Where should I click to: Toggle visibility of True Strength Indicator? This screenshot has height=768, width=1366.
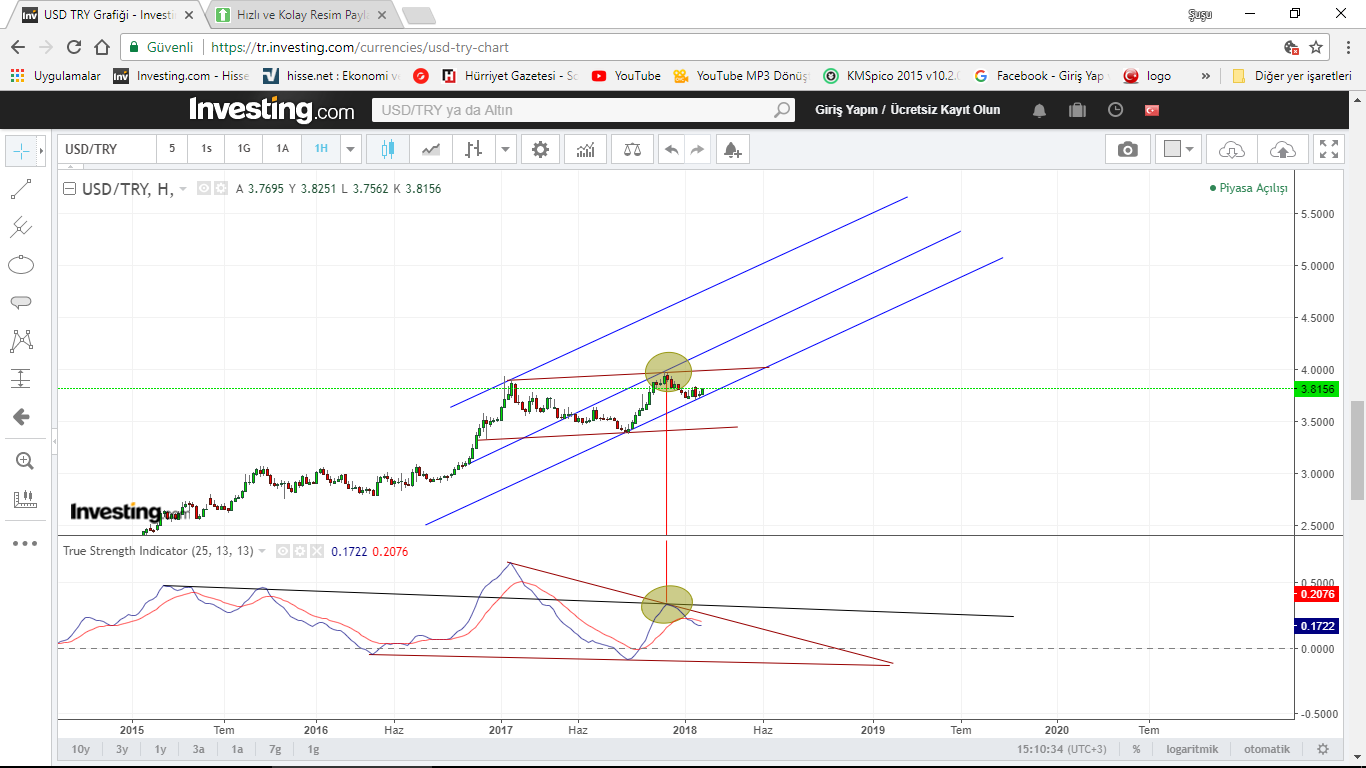click(283, 551)
